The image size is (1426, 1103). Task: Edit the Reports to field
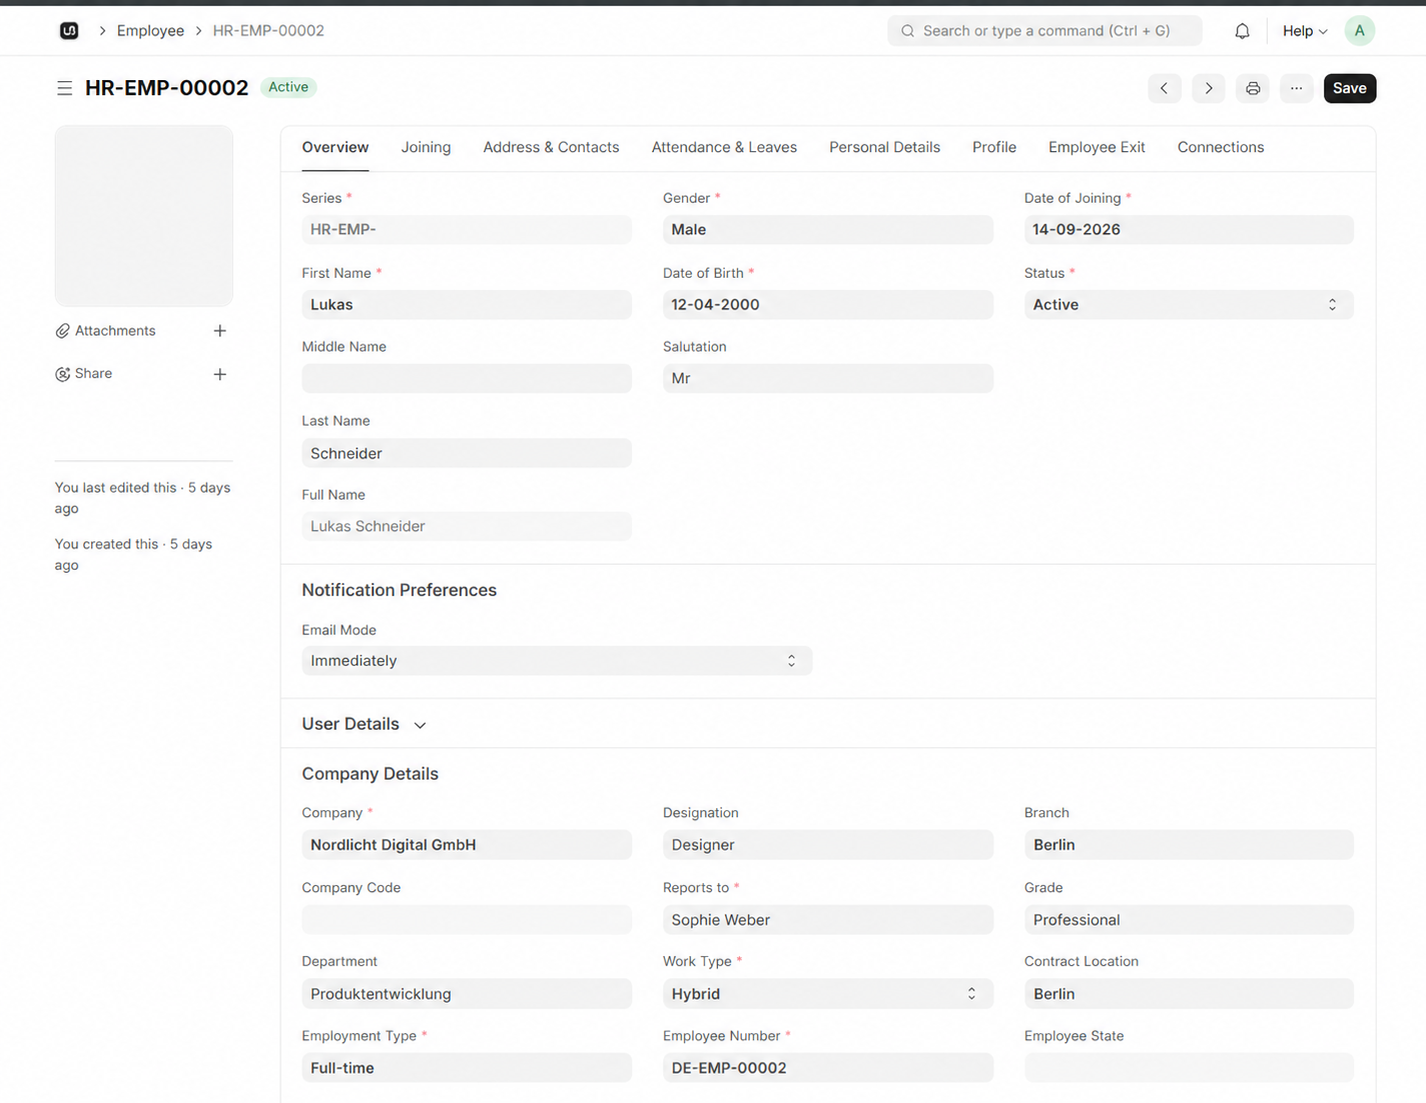coord(827,920)
